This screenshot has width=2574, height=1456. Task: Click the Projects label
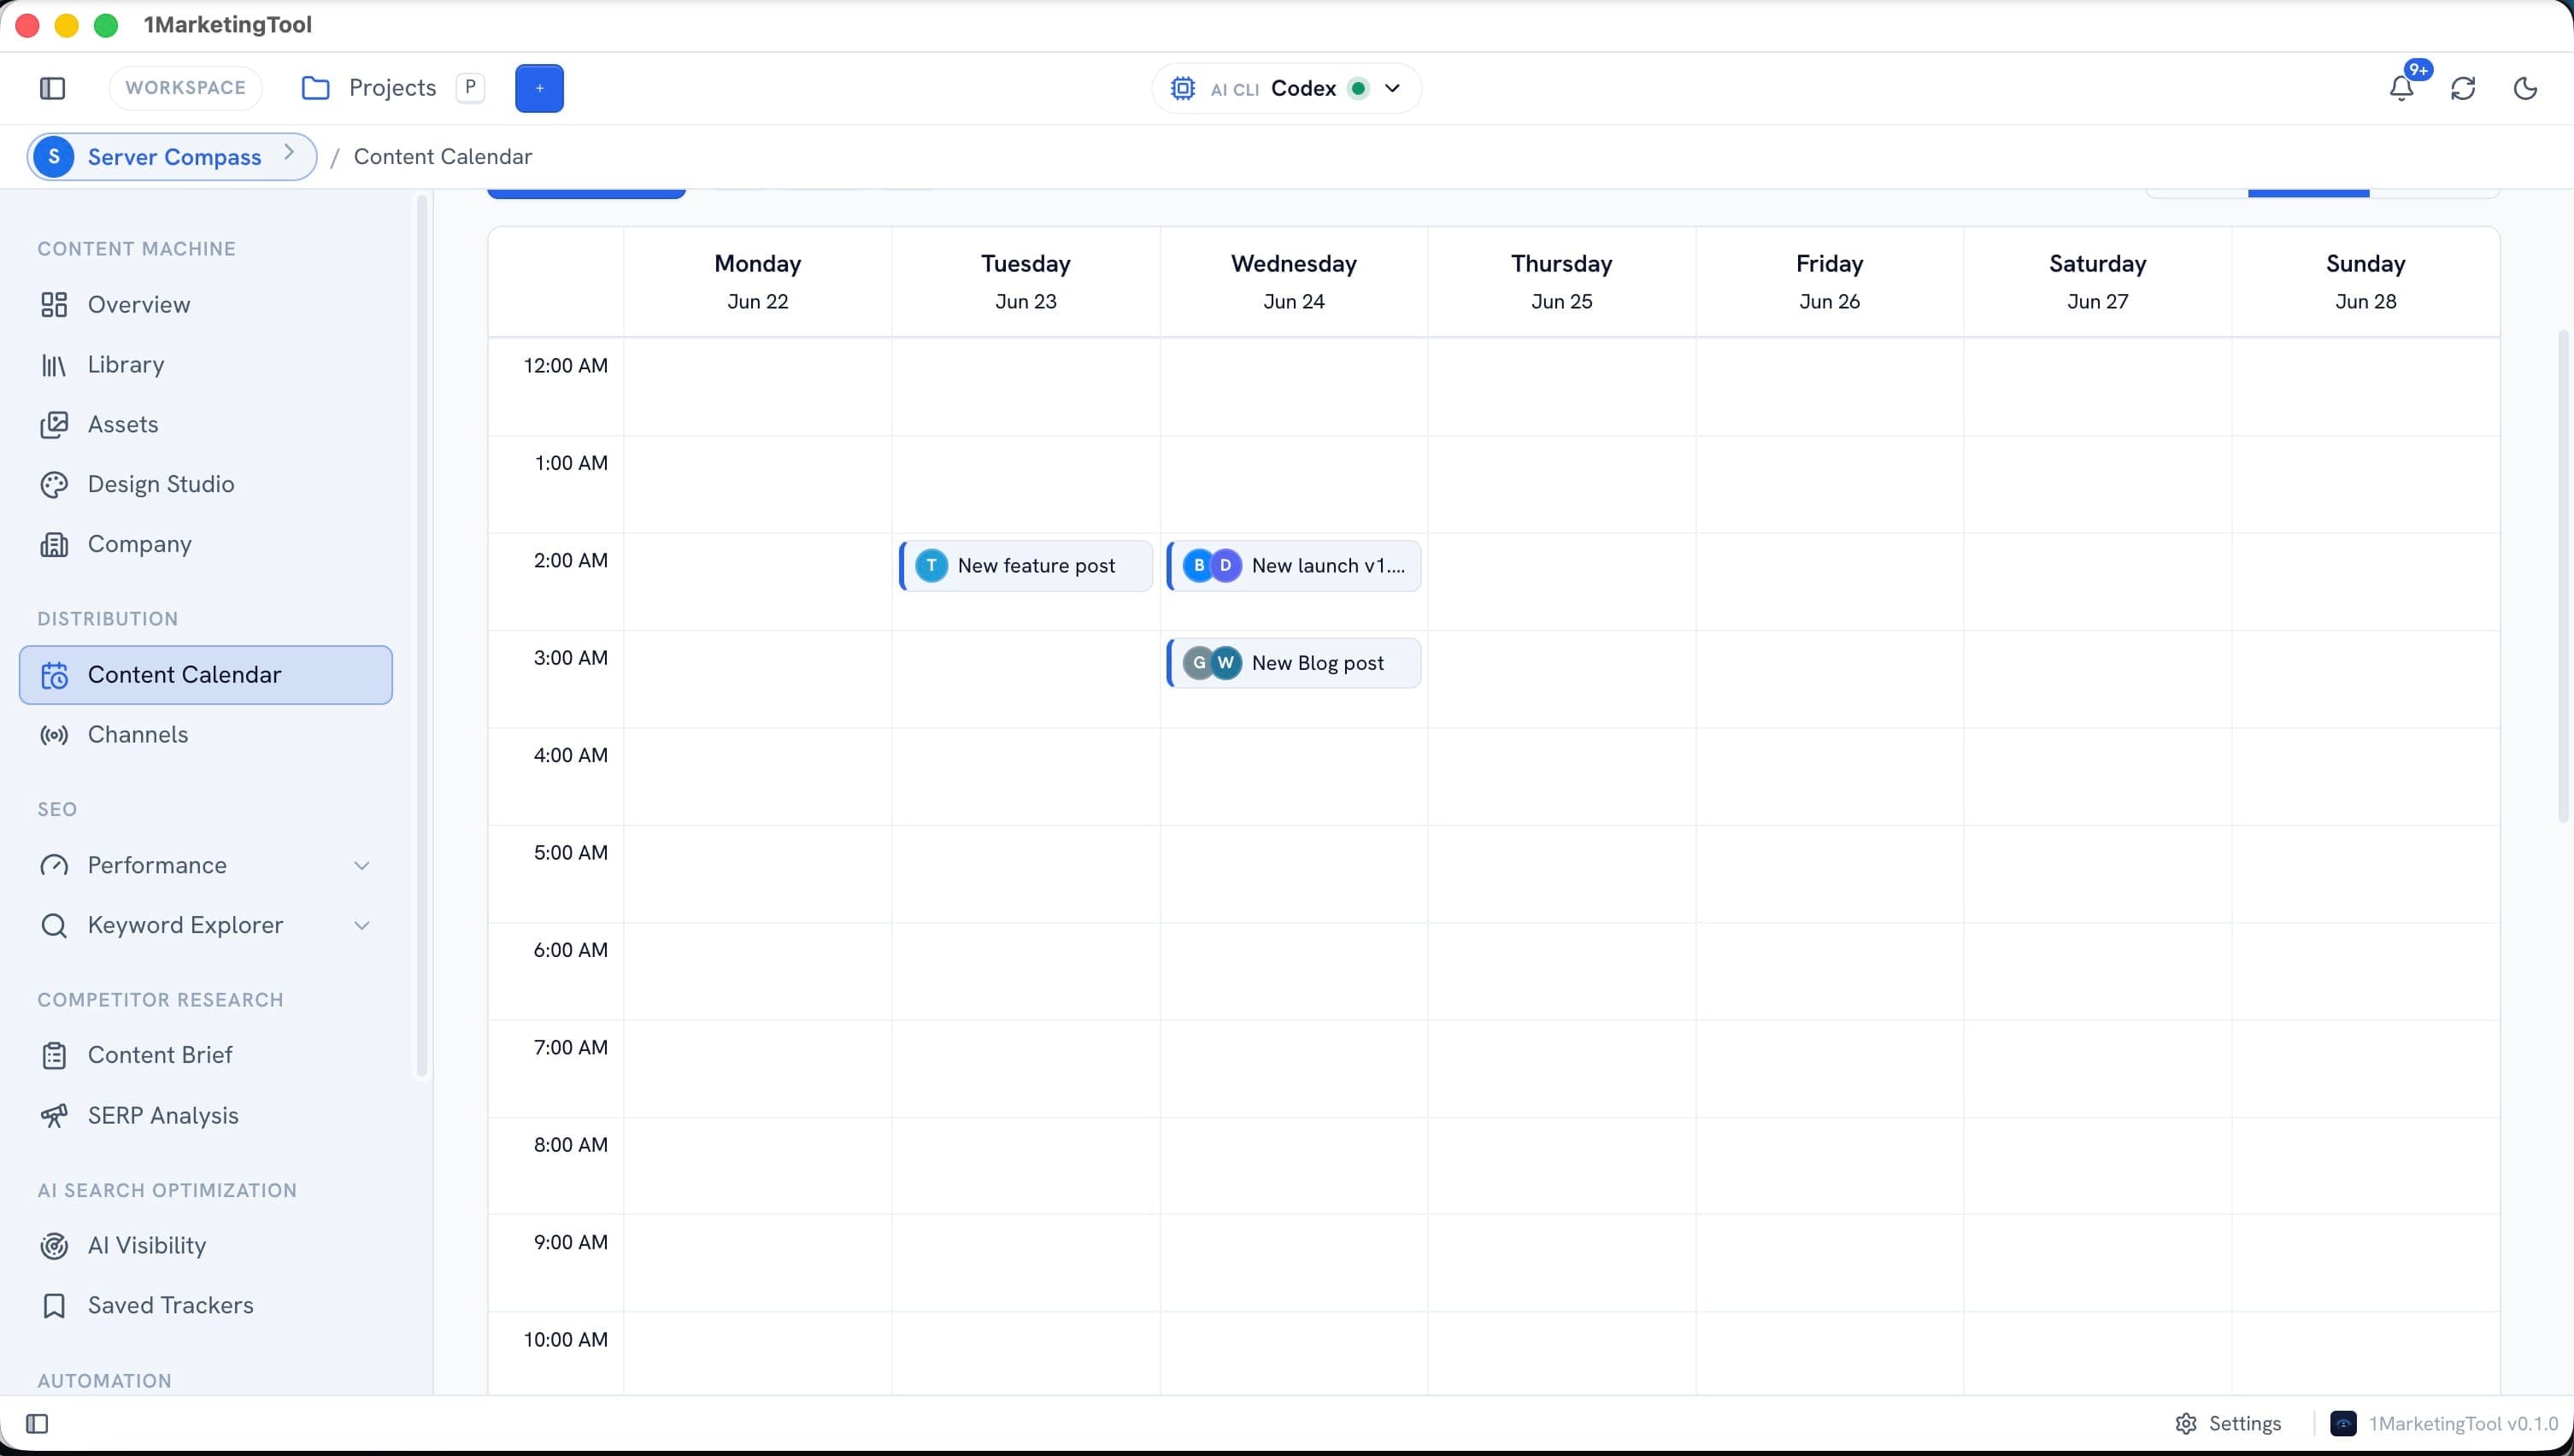click(392, 88)
